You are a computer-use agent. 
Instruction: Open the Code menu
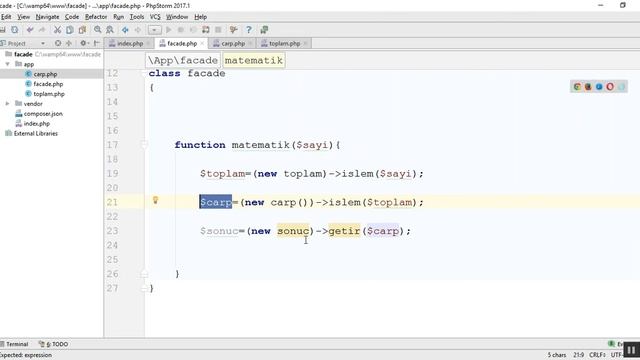pos(72,17)
